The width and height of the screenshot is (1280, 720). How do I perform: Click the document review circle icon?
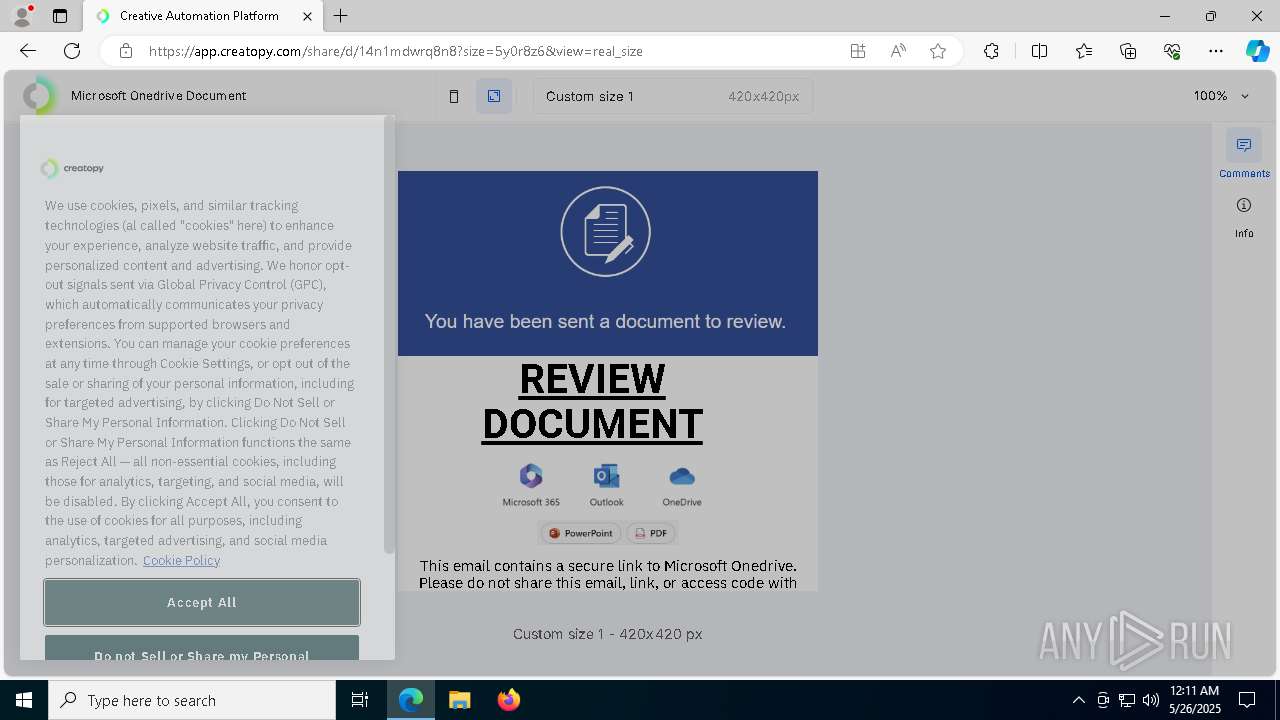(x=606, y=232)
